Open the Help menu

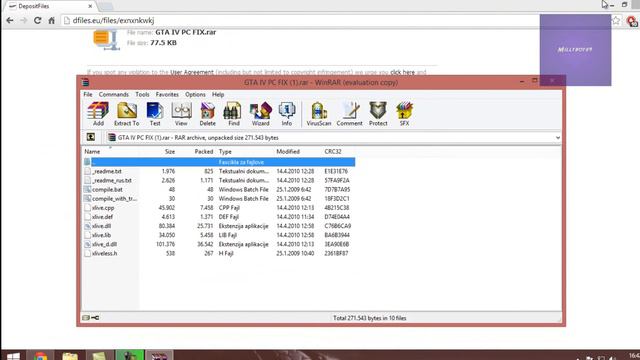coord(218,94)
